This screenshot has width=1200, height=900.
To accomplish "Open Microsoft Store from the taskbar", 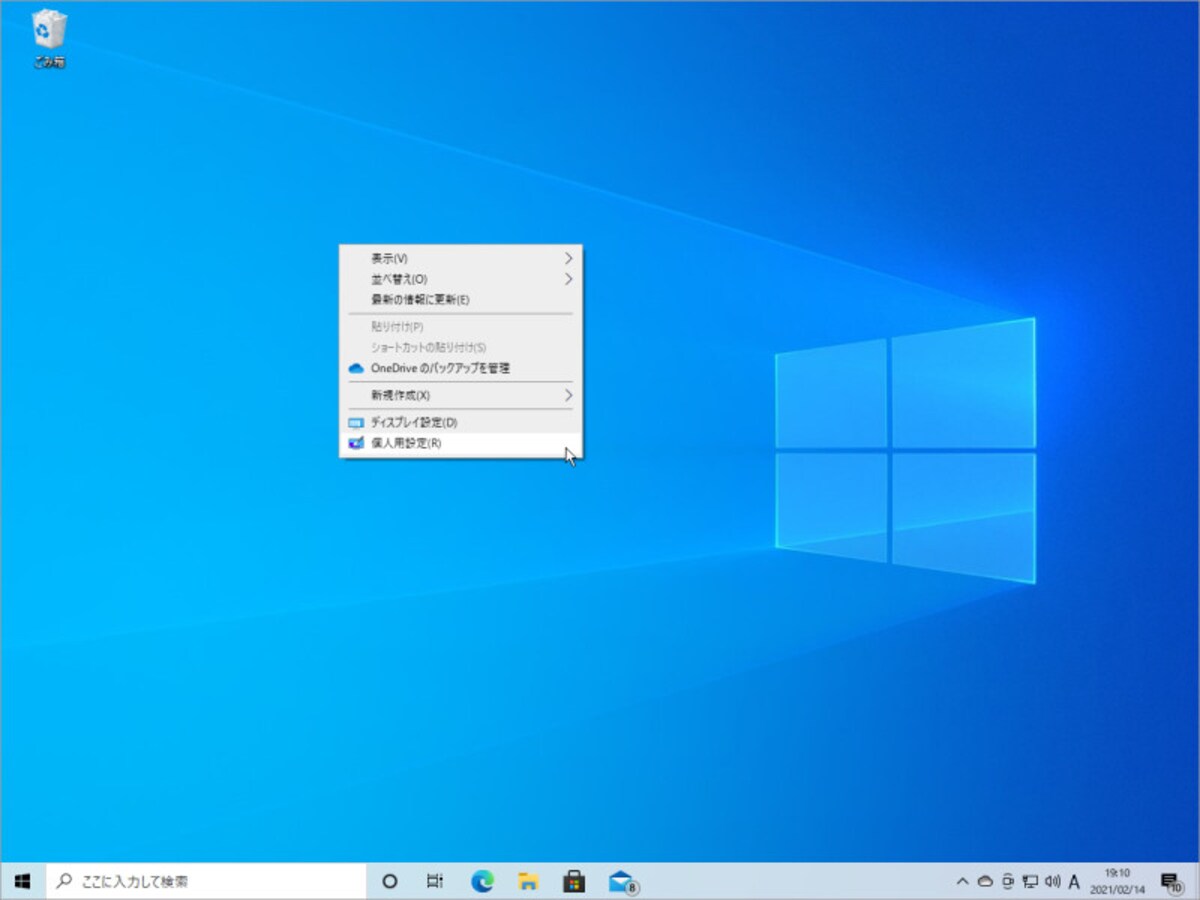I will click(x=574, y=881).
